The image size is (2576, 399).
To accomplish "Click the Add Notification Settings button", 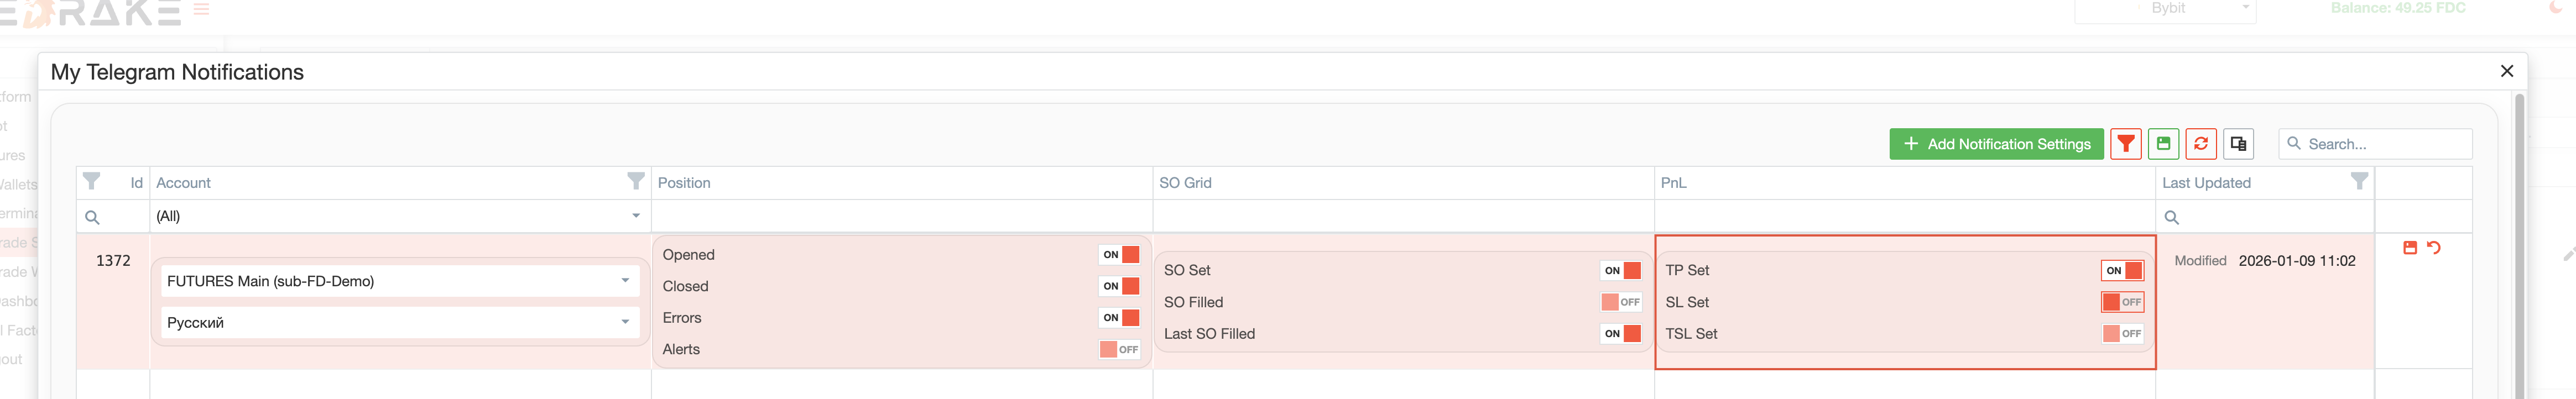I will pos(1996,143).
